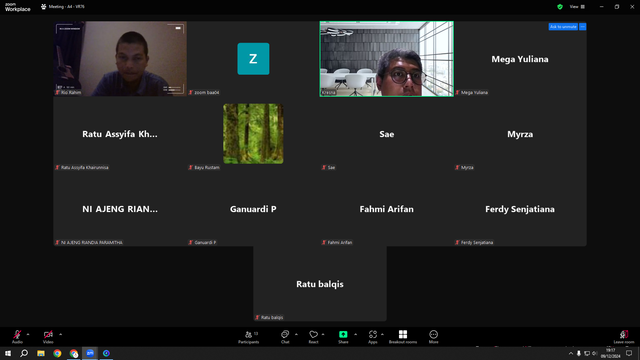Select Rio Rahim's video tile
640x360 pixels.
[120, 59]
